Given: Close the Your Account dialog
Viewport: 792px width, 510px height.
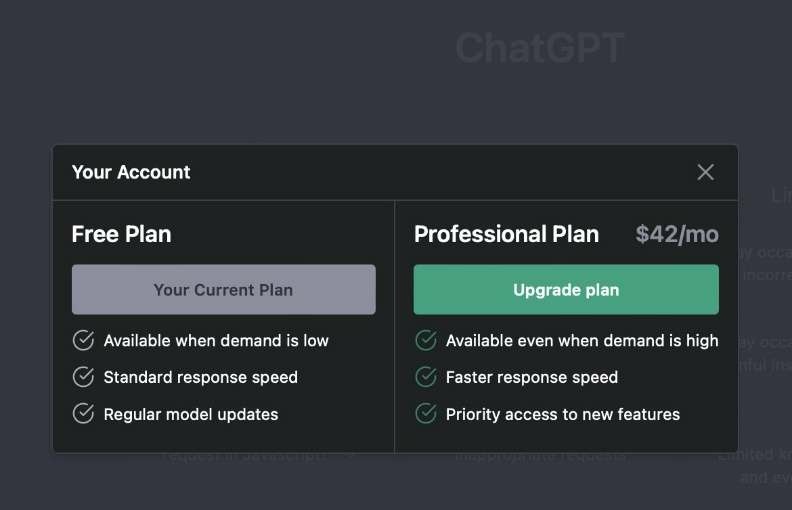Looking at the screenshot, I should 706,172.
